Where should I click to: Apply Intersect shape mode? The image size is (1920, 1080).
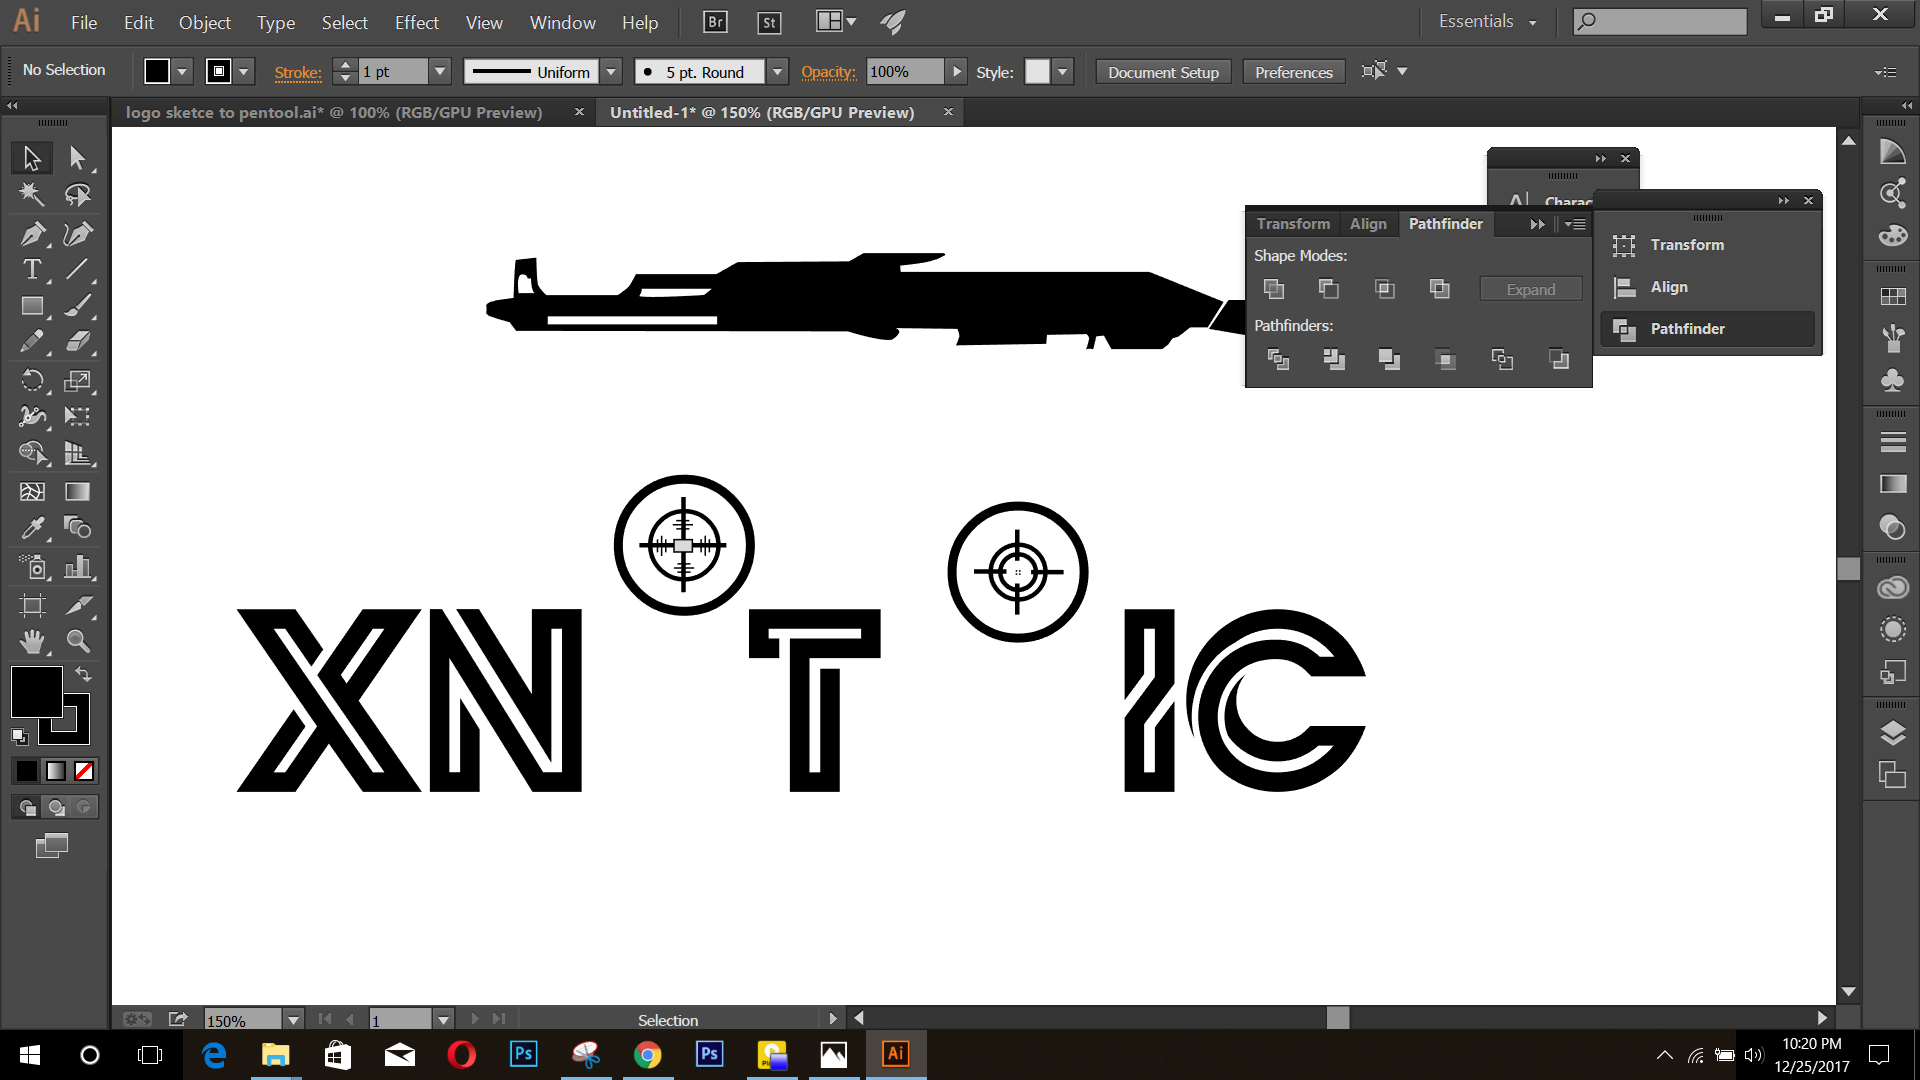coord(1385,289)
